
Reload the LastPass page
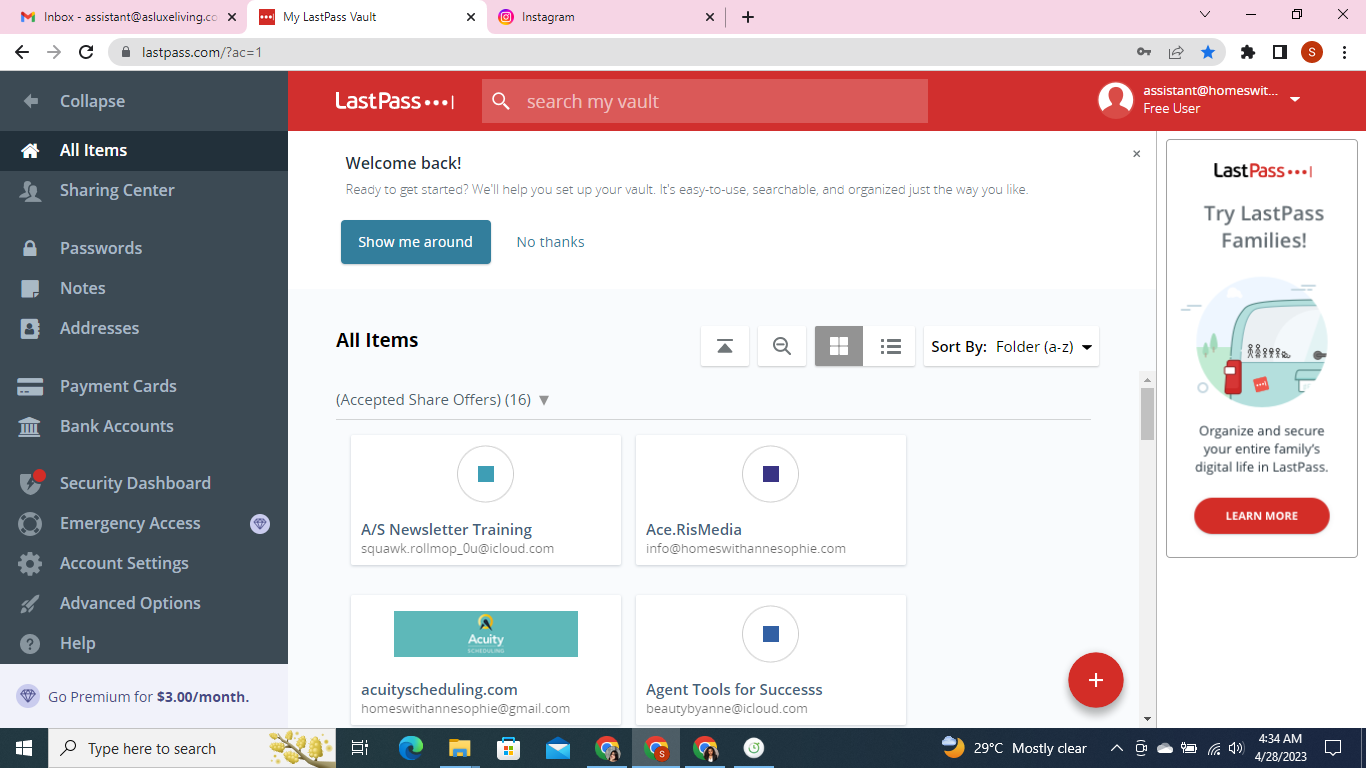(x=86, y=52)
